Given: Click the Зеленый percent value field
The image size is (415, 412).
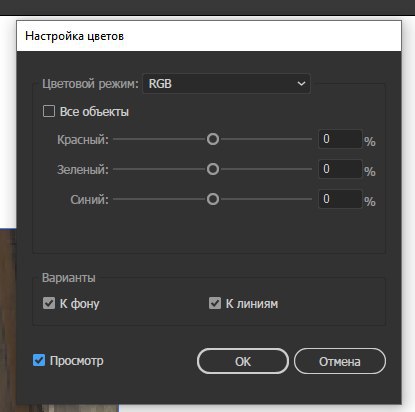Looking at the screenshot, I should (340, 169).
